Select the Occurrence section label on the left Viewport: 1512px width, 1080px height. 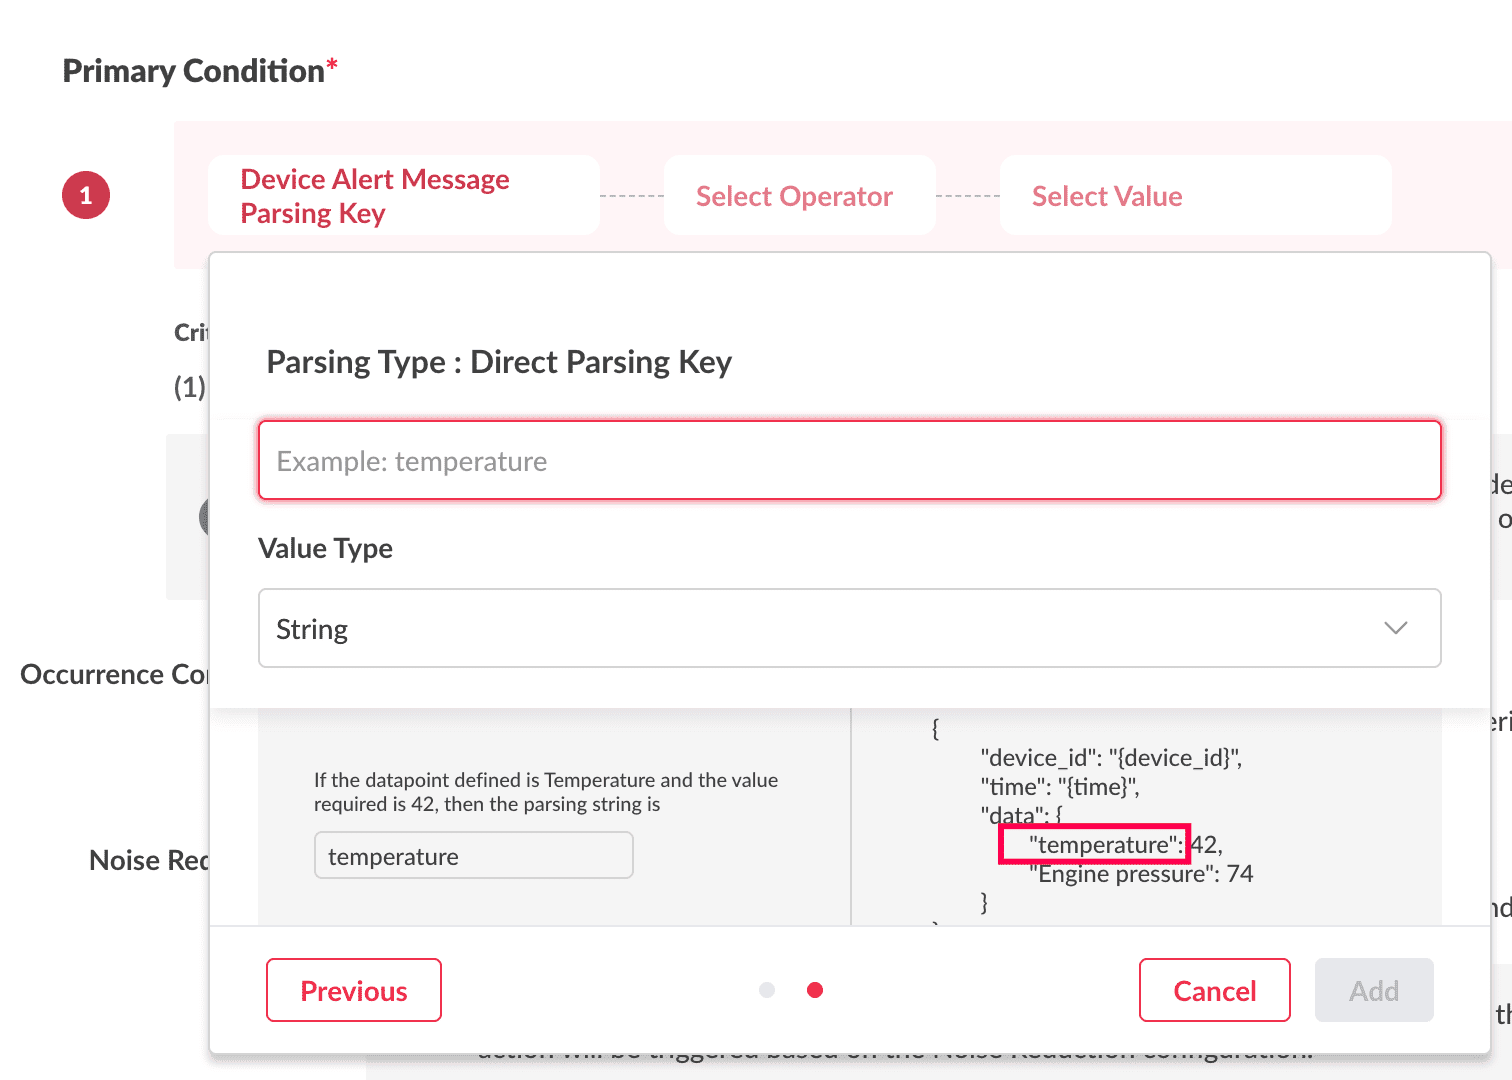point(113,675)
